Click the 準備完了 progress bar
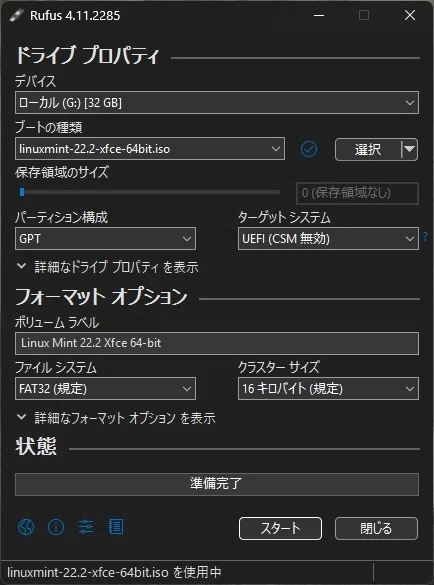The width and height of the screenshot is (434, 585). pos(217,484)
